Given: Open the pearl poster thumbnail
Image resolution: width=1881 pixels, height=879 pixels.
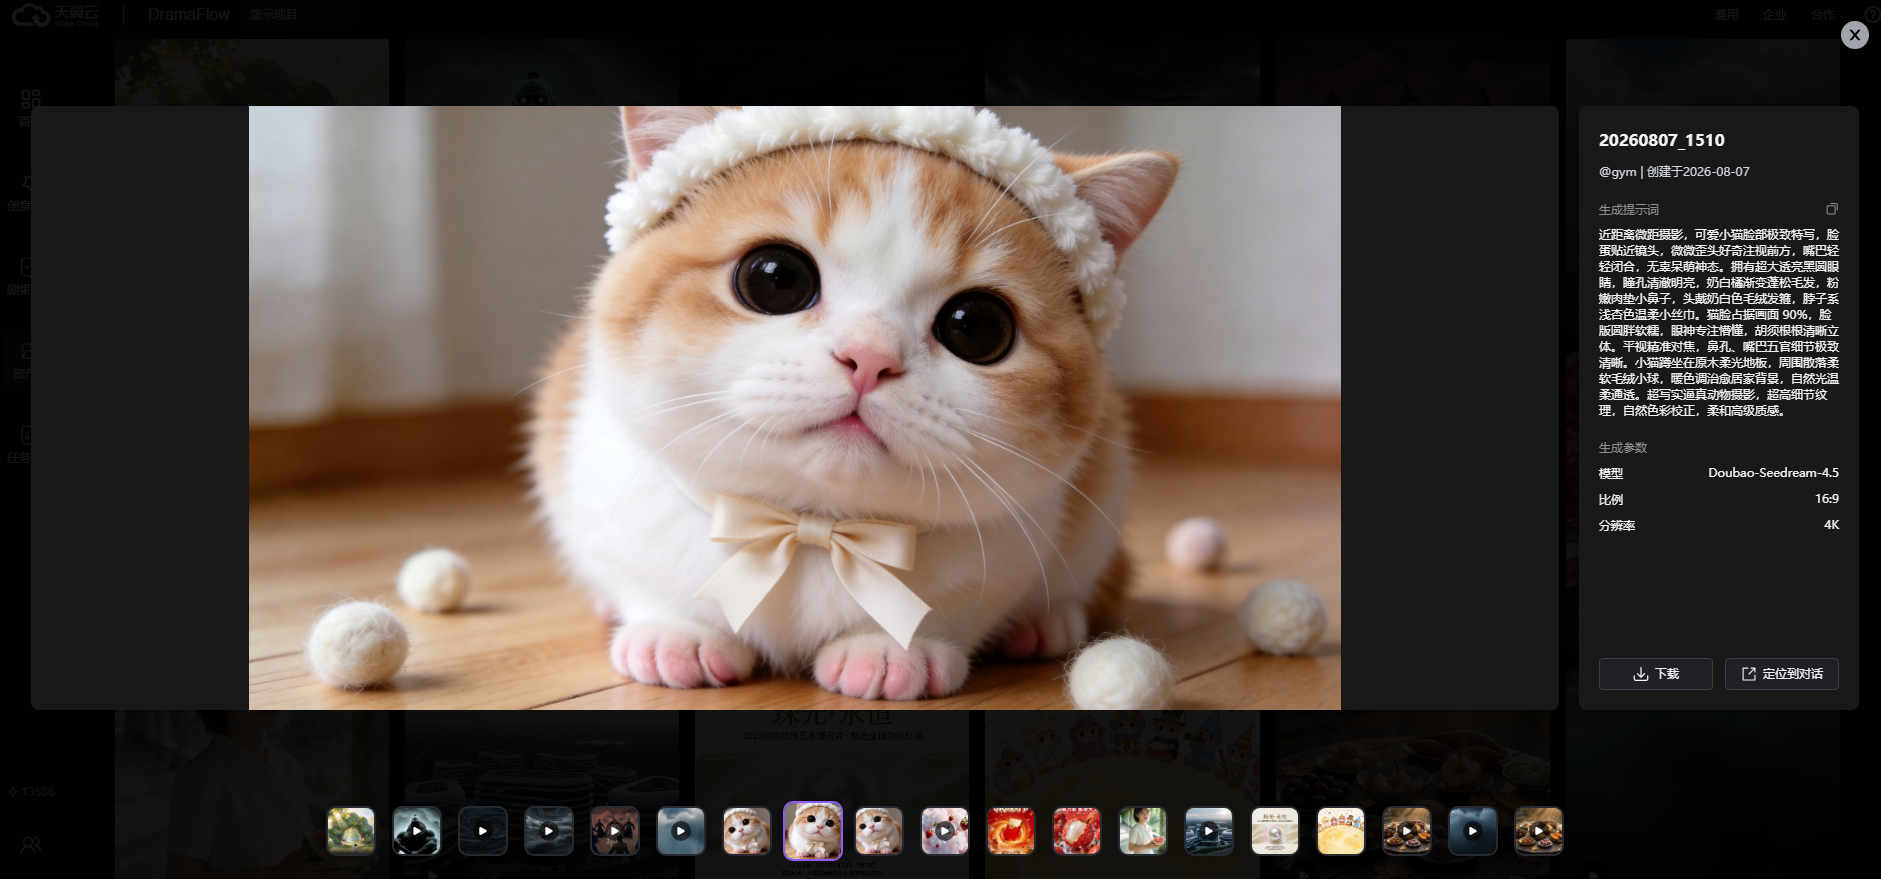Looking at the screenshot, I should pyautogui.click(x=1275, y=831).
